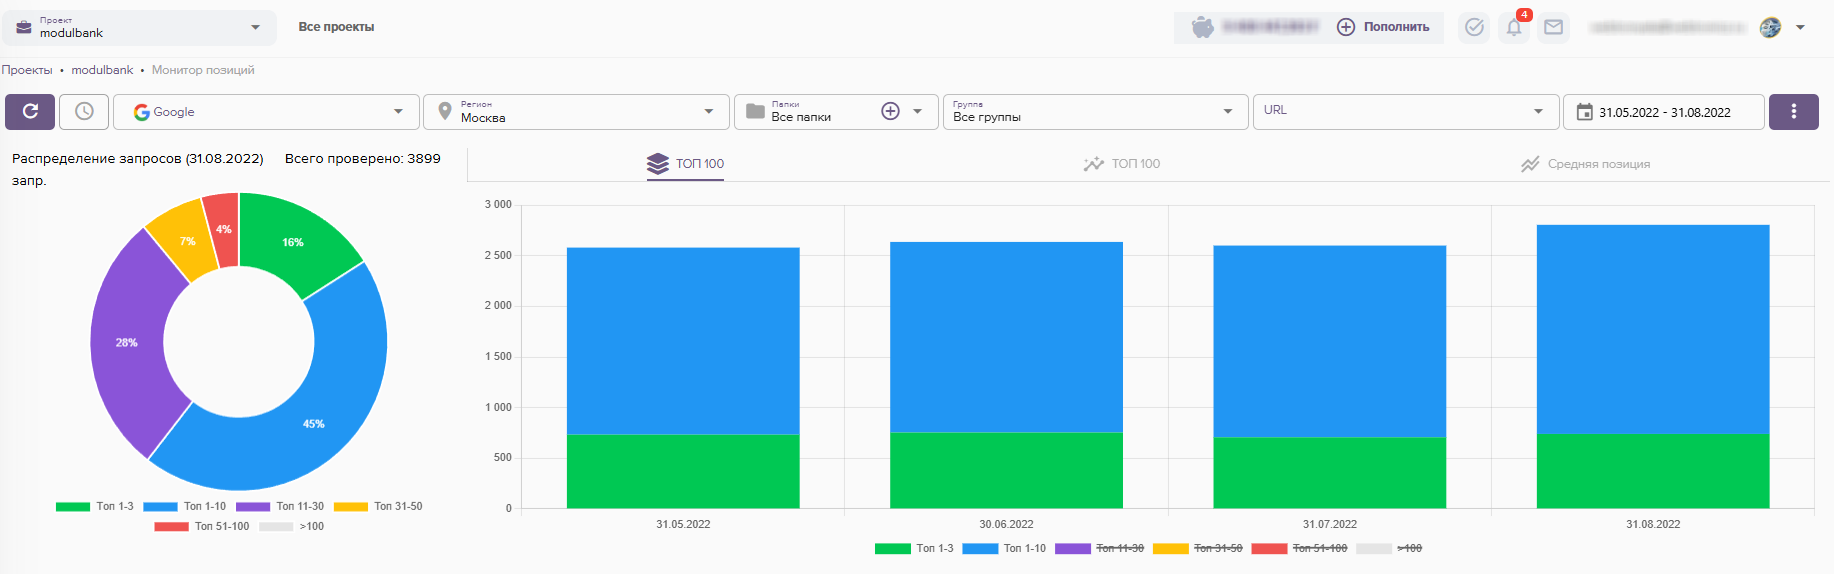This screenshot has height=574, width=1834.
Task: Click the Пополнить balance button
Action: tap(1384, 27)
